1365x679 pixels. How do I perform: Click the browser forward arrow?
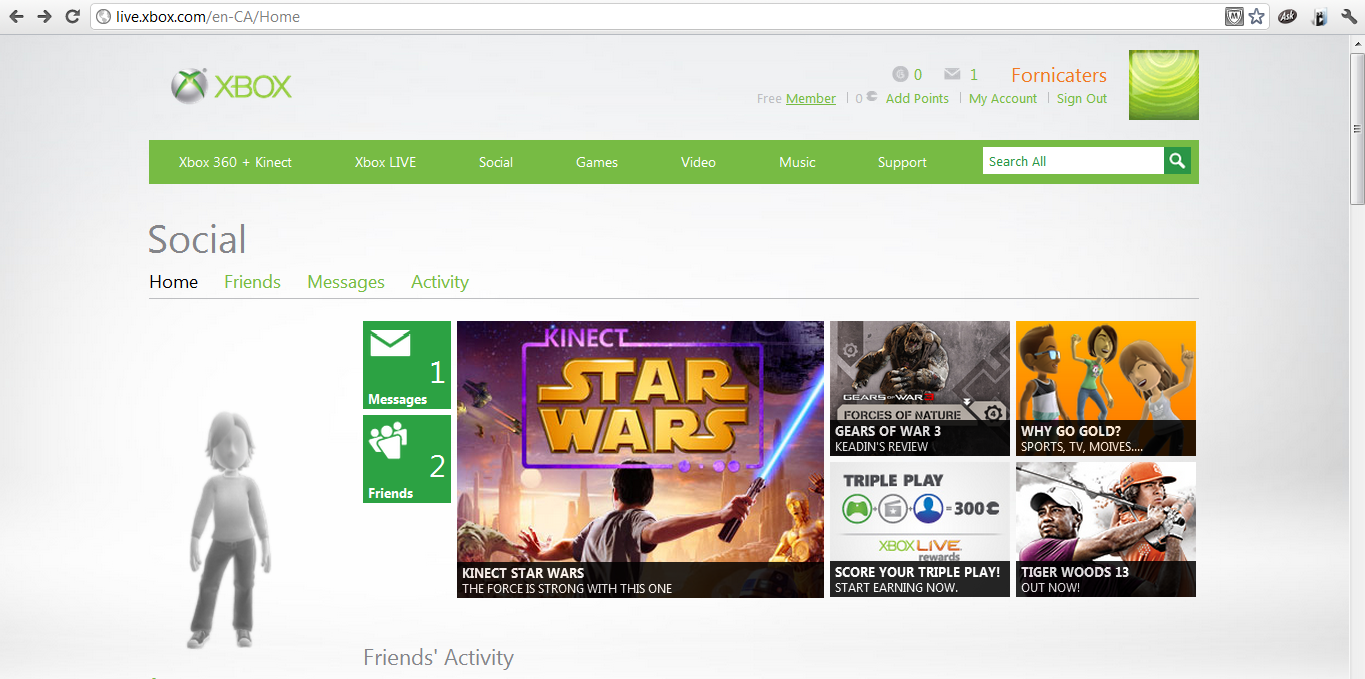point(44,16)
